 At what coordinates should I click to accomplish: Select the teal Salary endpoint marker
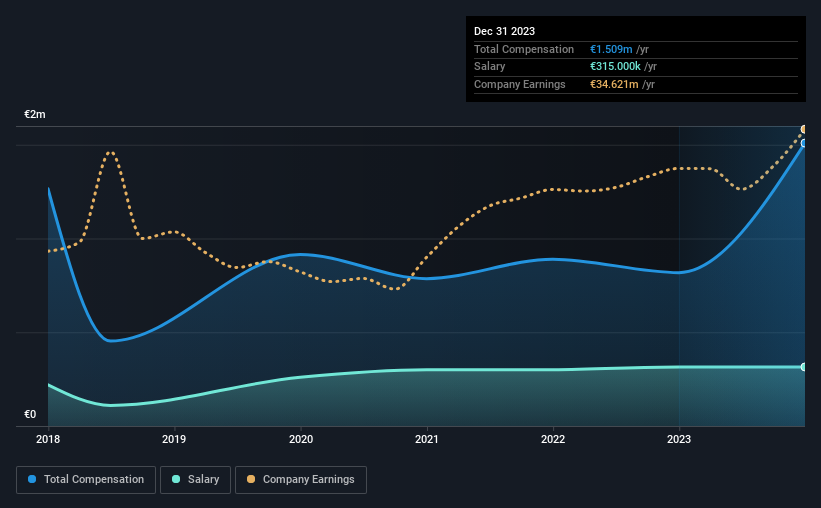(803, 367)
